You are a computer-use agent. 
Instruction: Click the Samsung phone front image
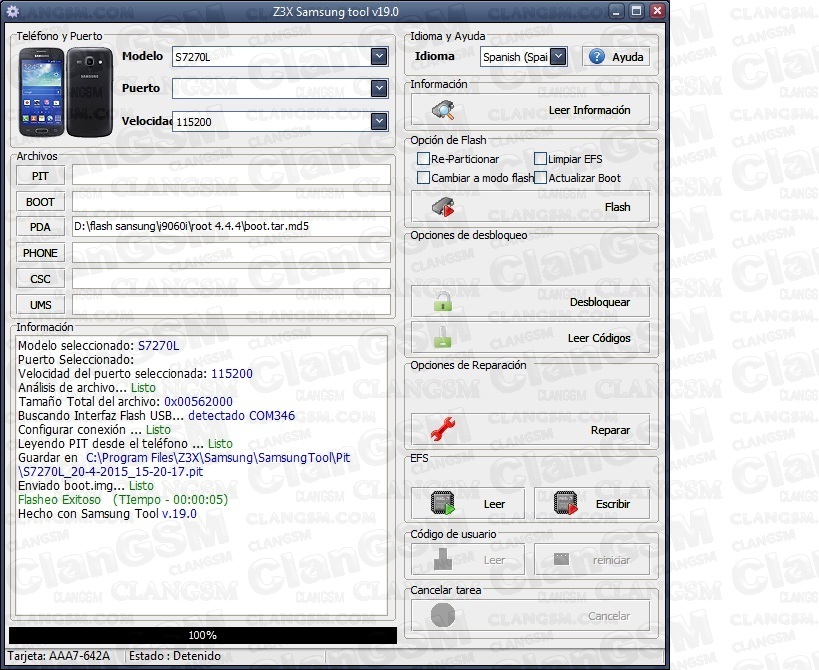[41, 92]
